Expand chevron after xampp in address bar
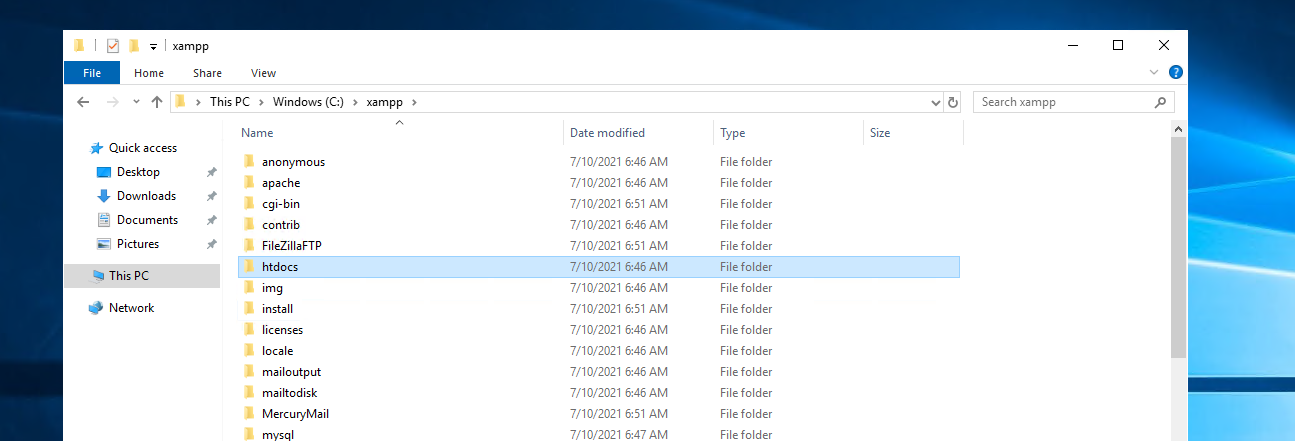 (413, 102)
